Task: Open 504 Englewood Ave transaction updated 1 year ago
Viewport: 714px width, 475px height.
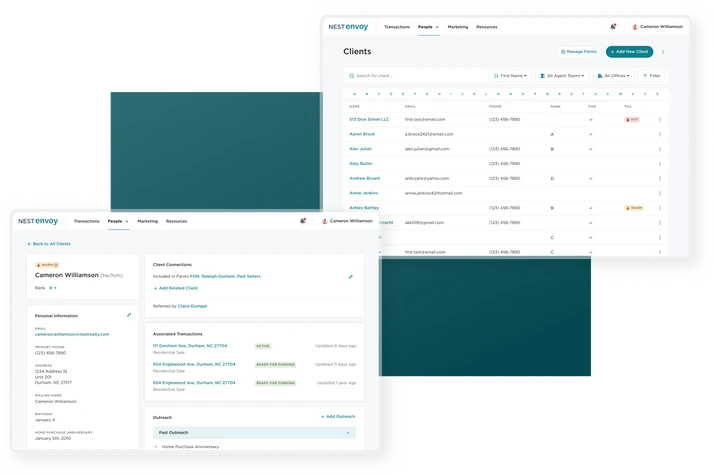Action: coord(194,383)
